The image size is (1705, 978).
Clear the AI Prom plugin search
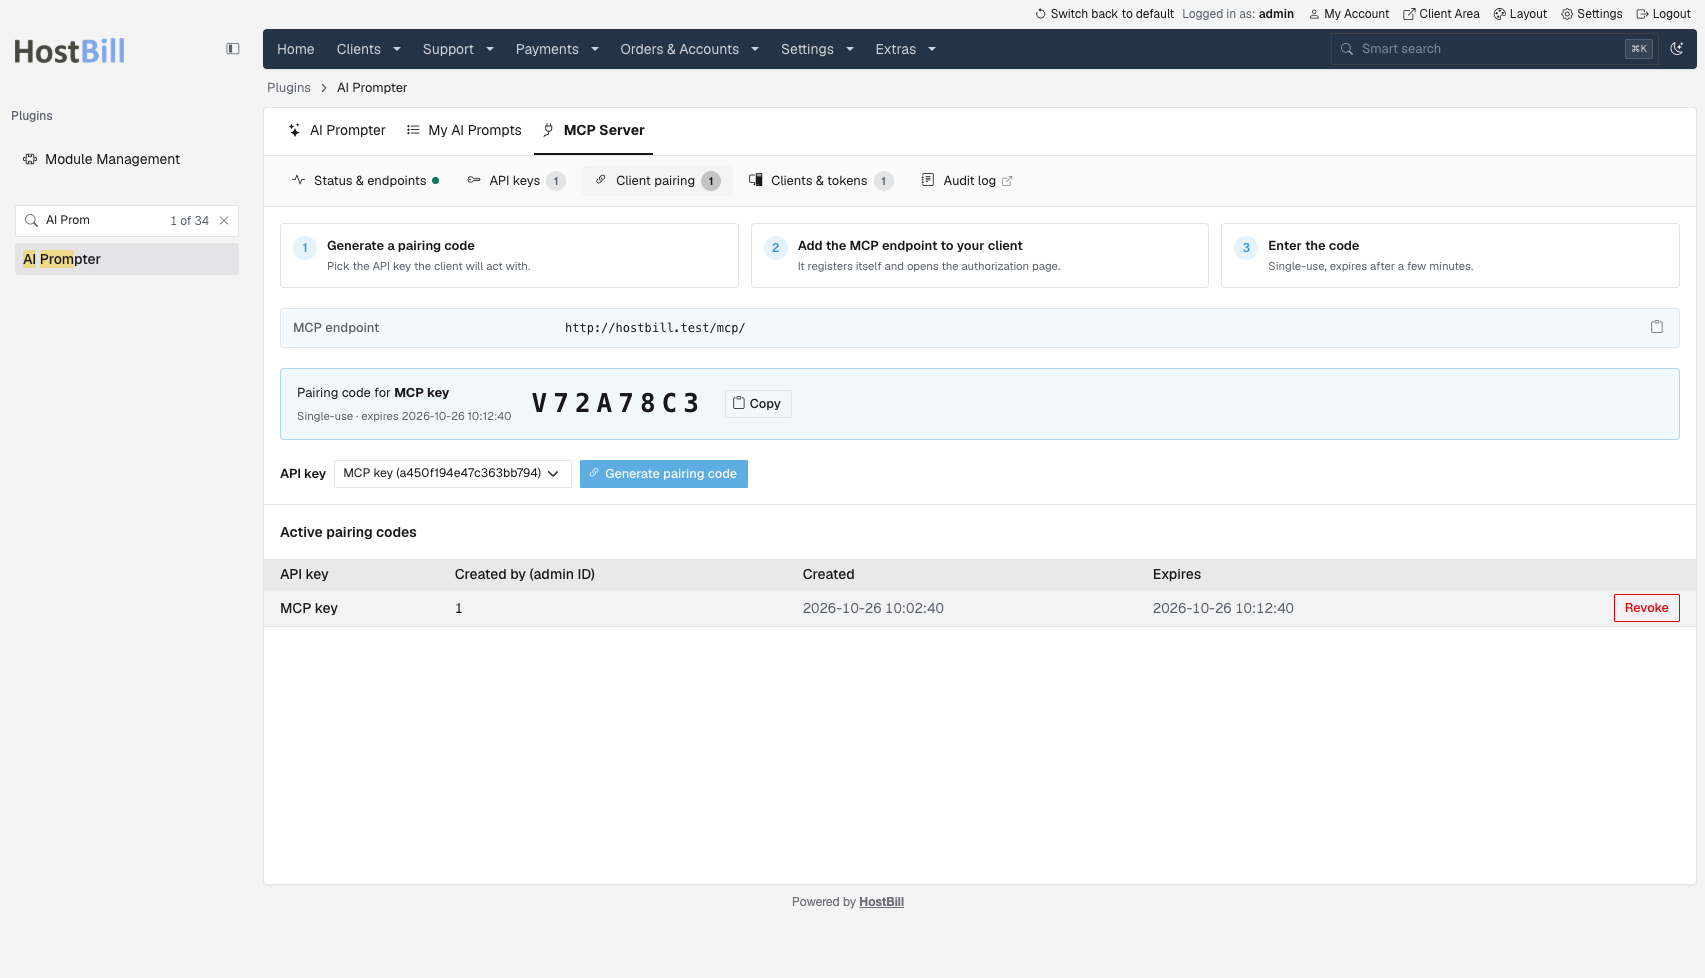[x=224, y=221]
